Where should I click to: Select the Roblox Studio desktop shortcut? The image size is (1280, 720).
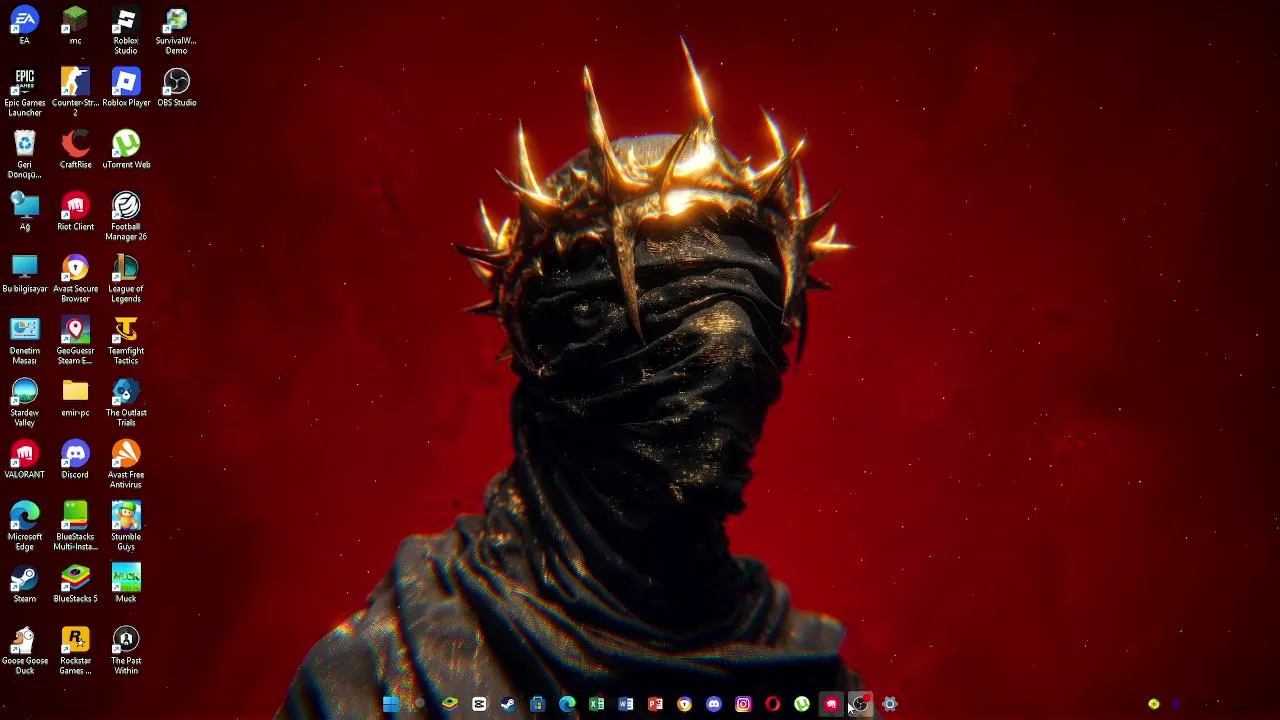[126, 32]
